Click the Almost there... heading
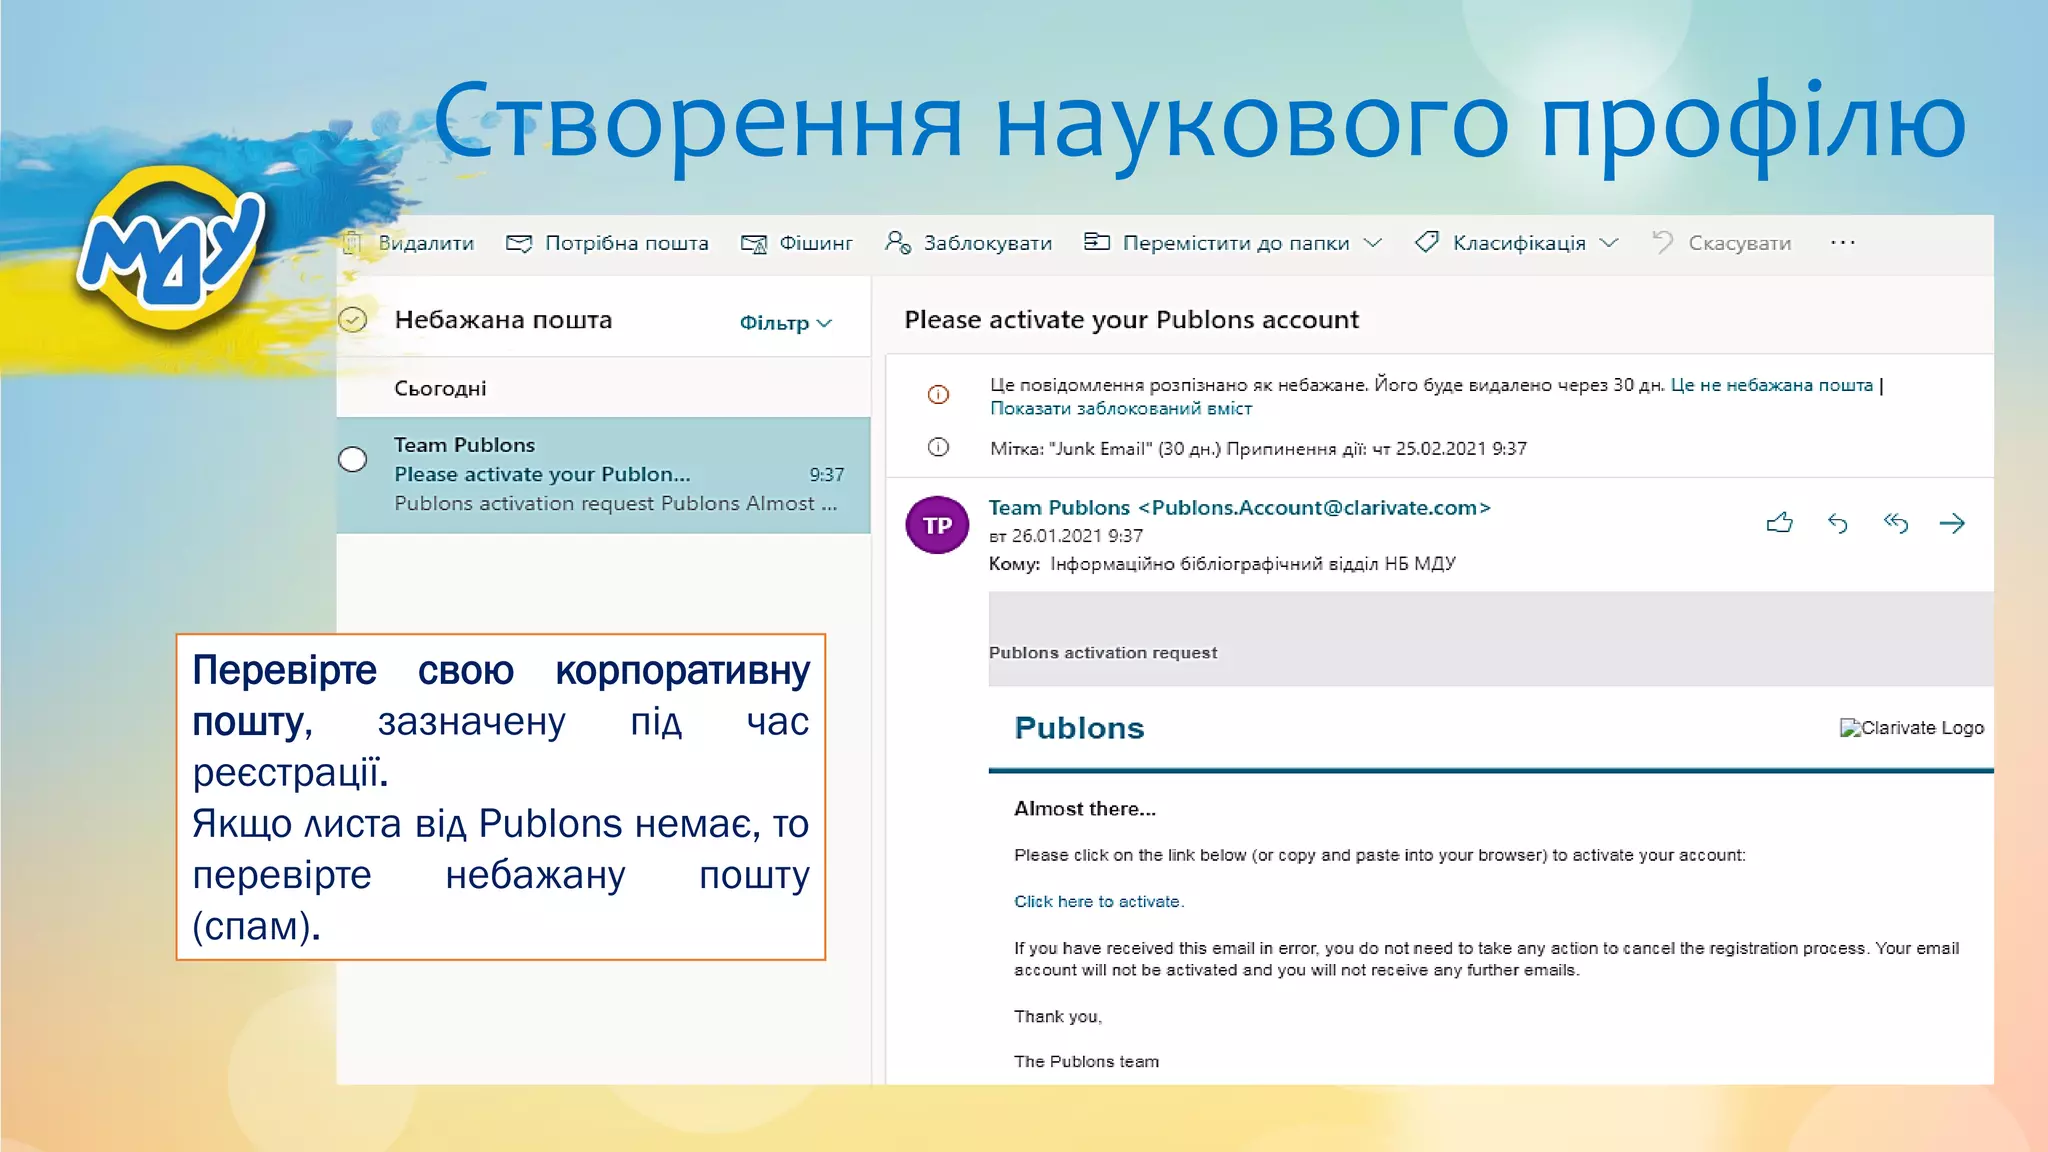The image size is (2048, 1152). pos(1085,809)
